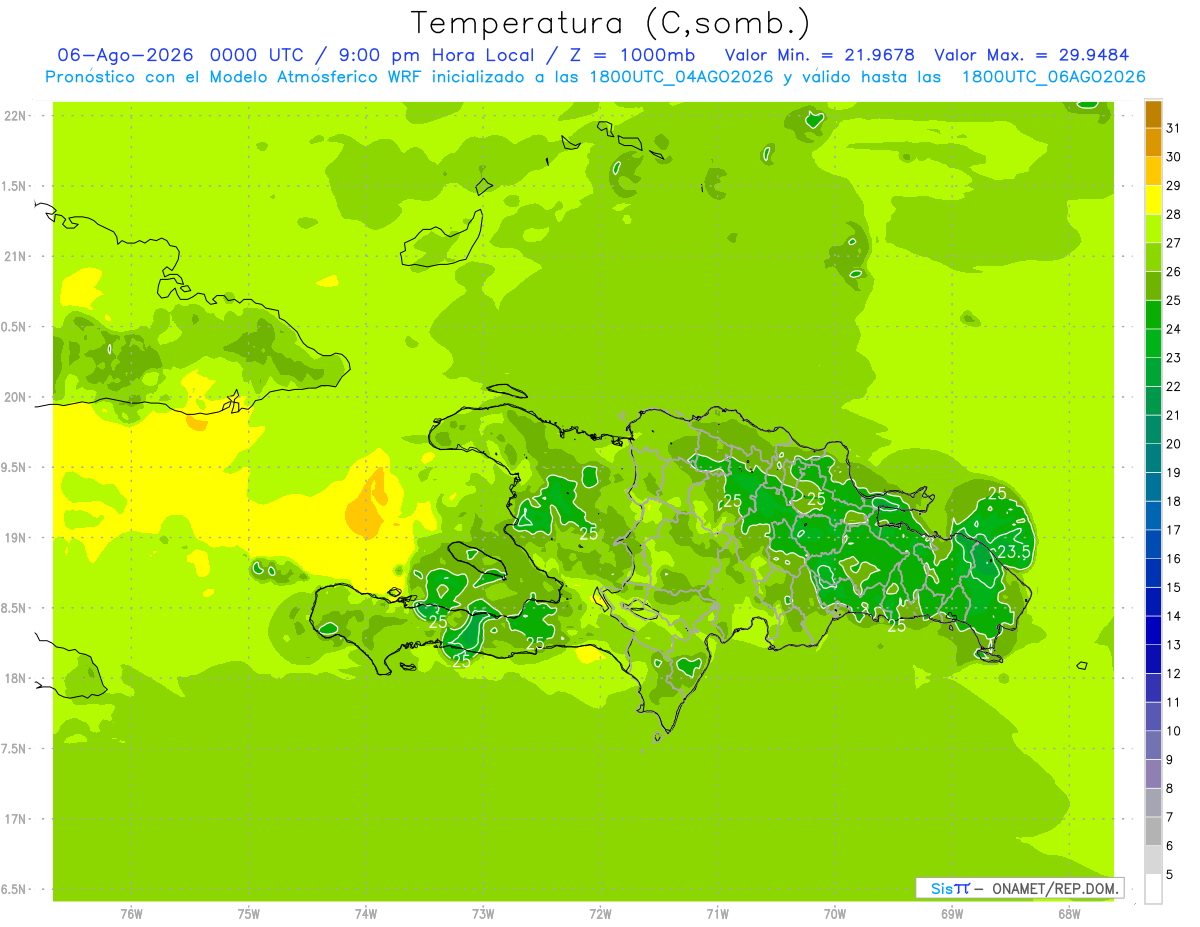Click the longitude axis label "73W"
The height and width of the screenshot is (927, 1200).
(x=483, y=914)
